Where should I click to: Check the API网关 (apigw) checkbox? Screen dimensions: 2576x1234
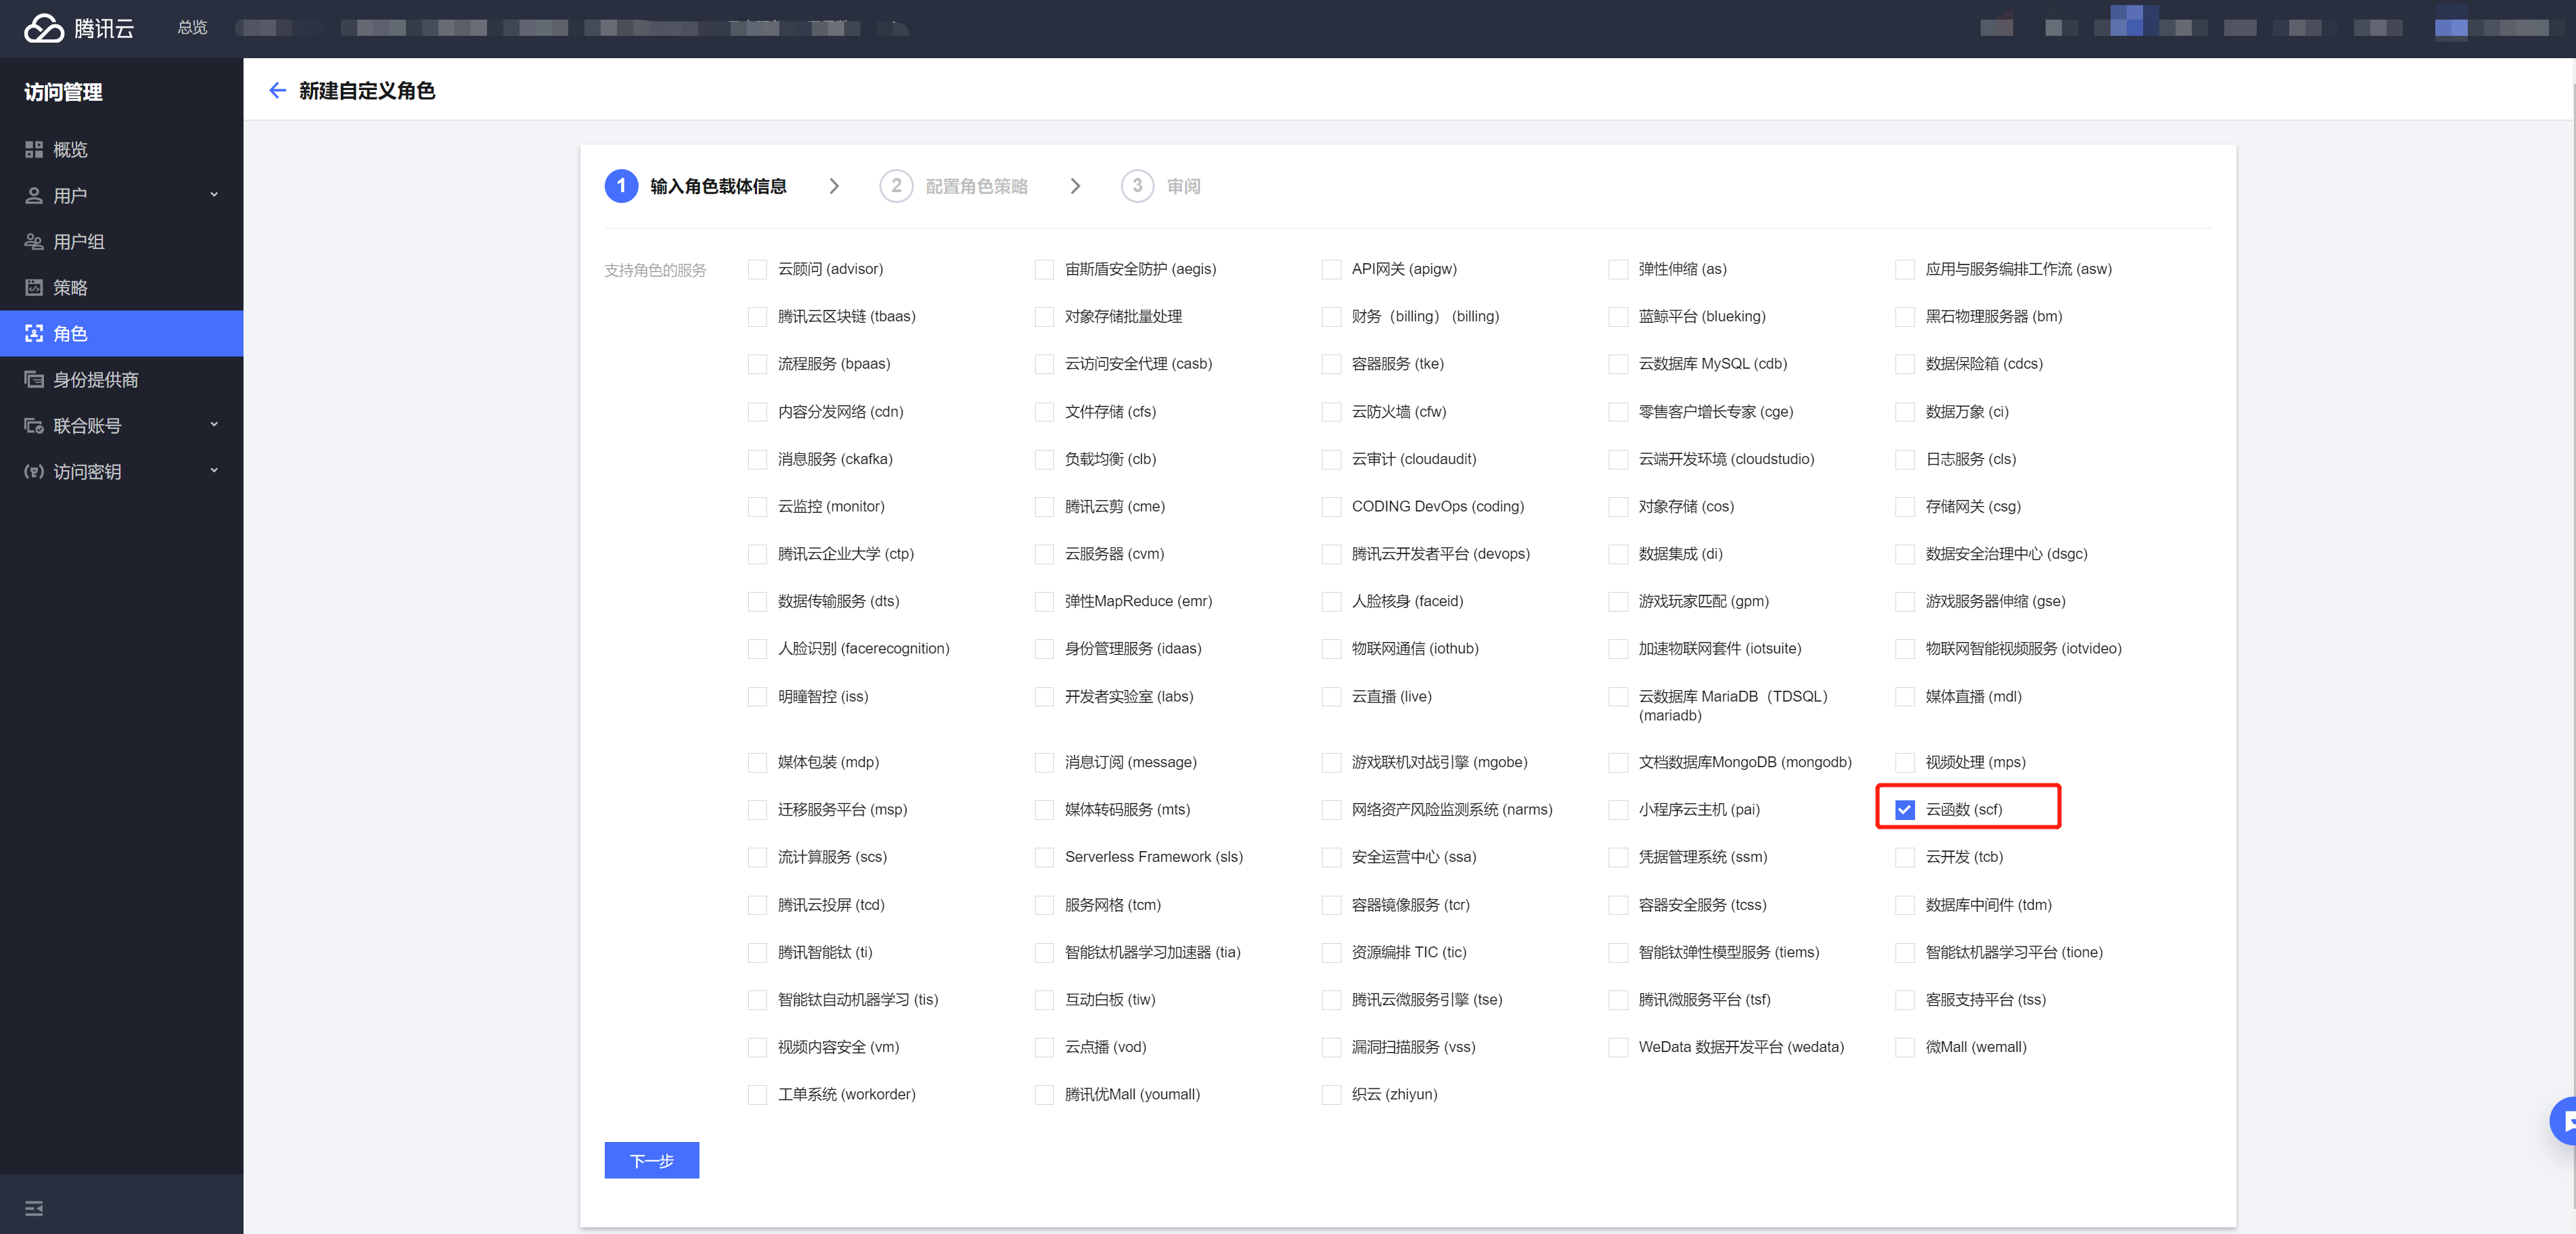tap(1331, 270)
